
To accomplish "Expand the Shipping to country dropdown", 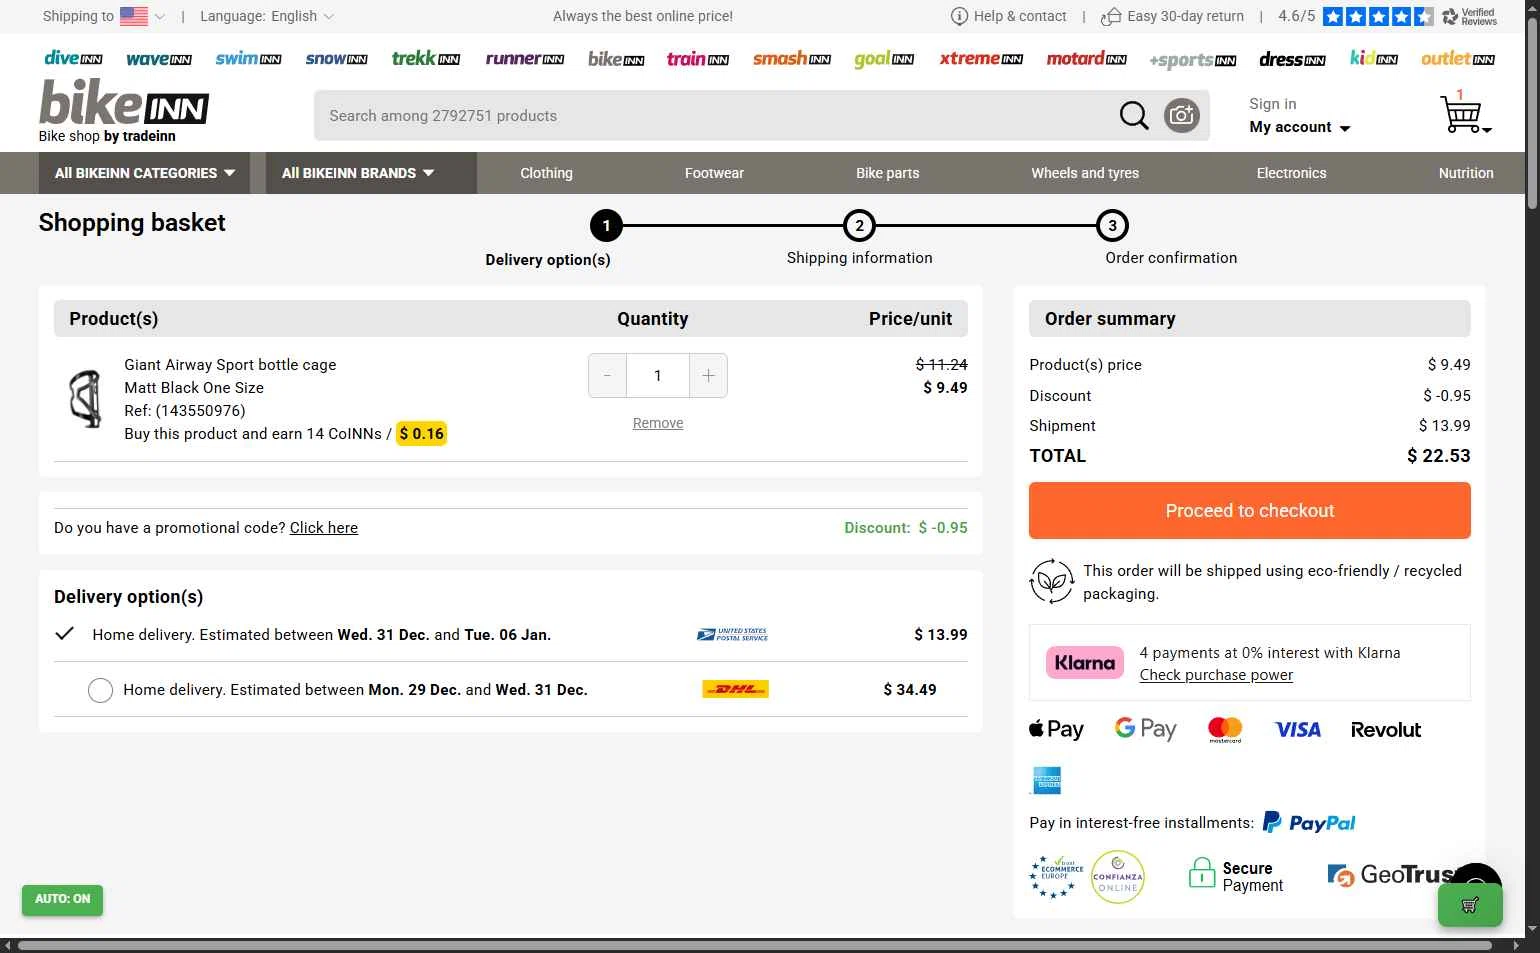I will click(104, 16).
